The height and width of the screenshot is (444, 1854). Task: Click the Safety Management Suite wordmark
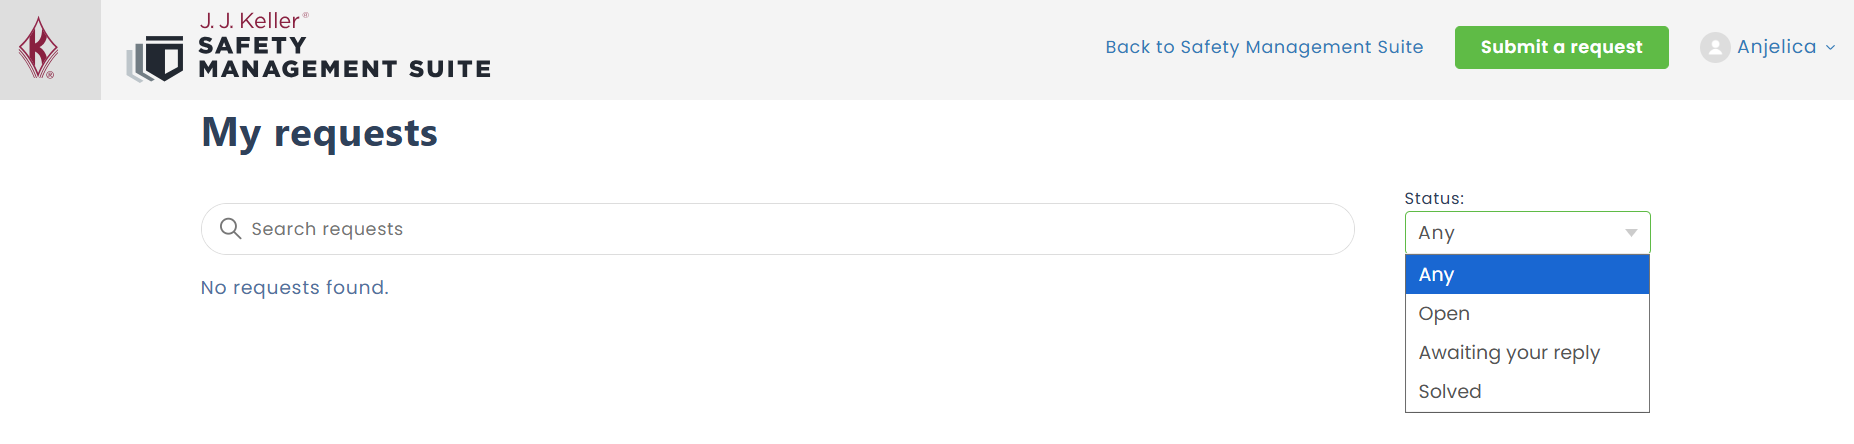[x=344, y=58]
